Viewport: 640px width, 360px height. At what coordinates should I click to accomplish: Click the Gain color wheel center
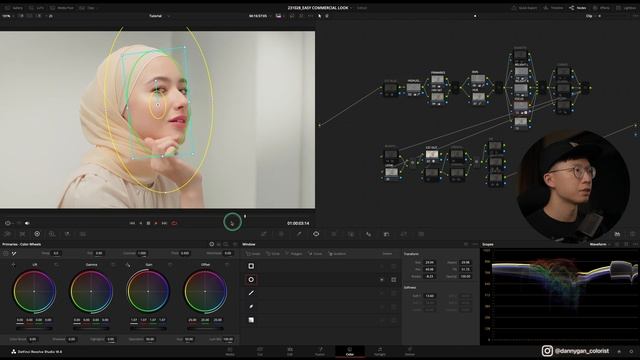click(x=148, y=291)
